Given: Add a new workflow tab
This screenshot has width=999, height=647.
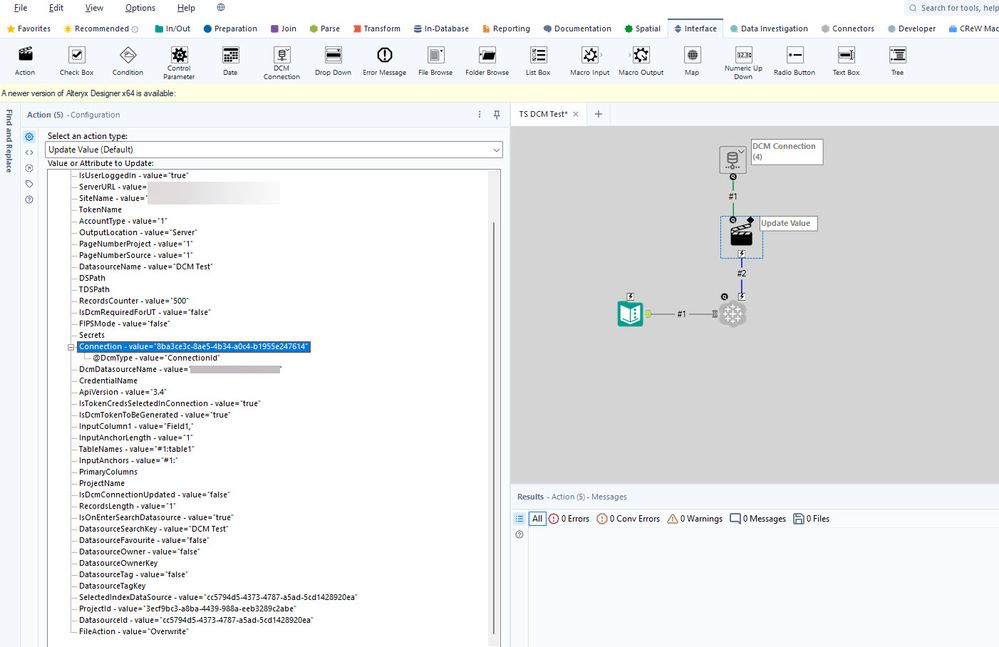Looking at the screenshot, I should 598,114.
